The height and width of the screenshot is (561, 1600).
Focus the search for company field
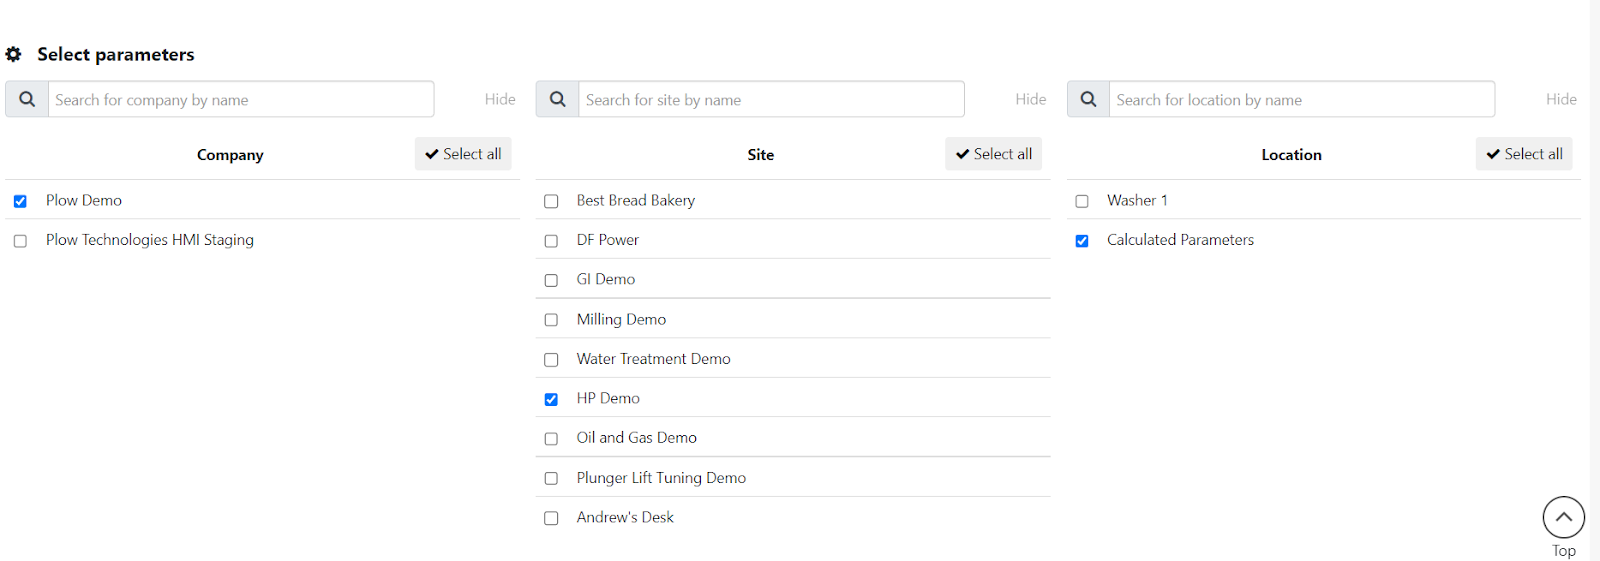click(x=241, y=99)
